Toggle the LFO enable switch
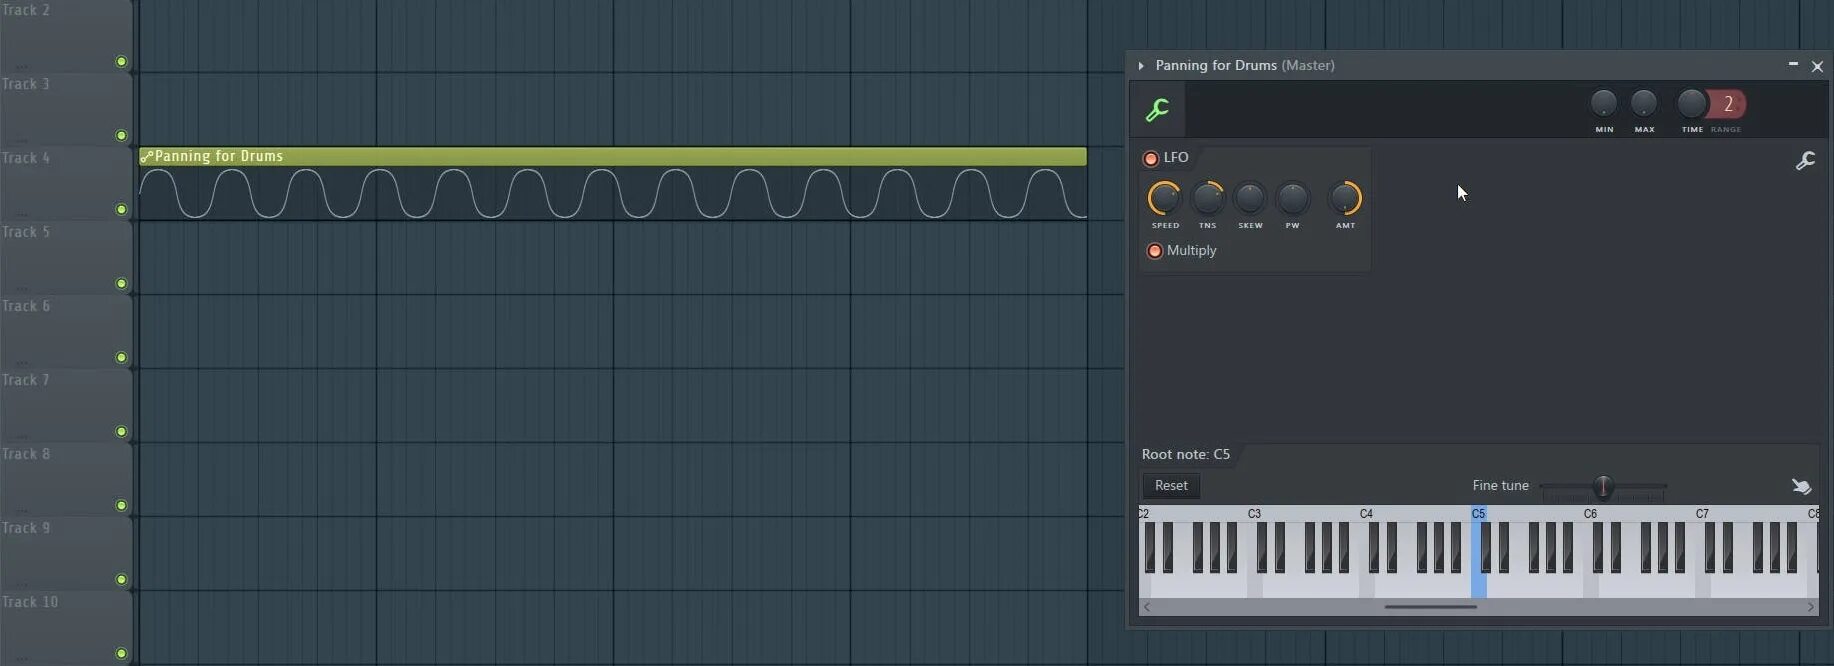The width and height of the screenshot is (1834, 666). point(1150,158)
